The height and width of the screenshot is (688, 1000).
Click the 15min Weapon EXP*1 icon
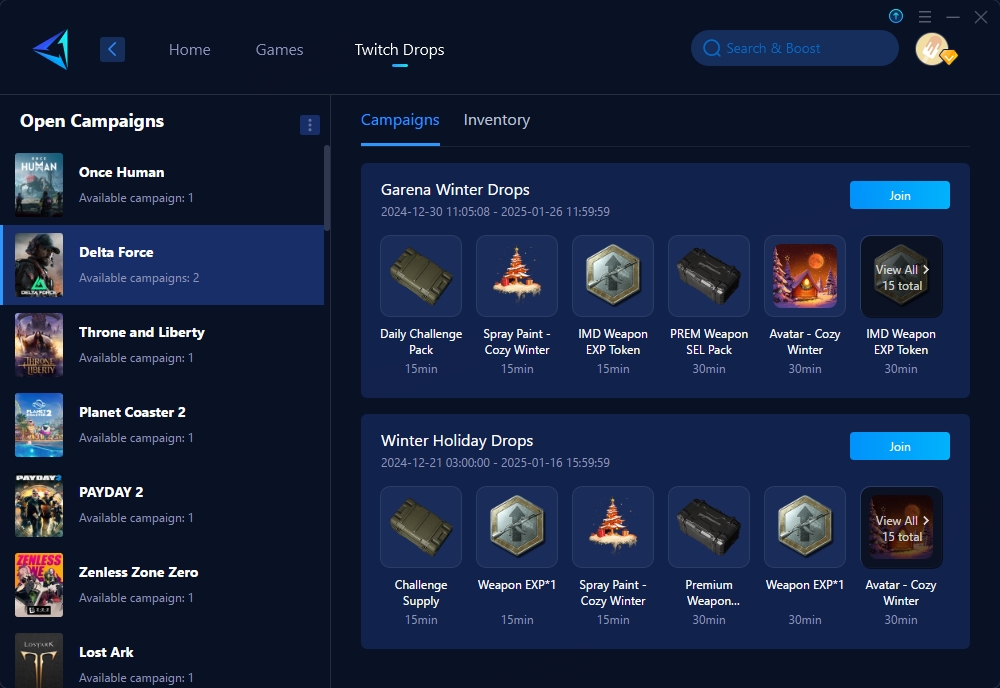coord(517,527)
